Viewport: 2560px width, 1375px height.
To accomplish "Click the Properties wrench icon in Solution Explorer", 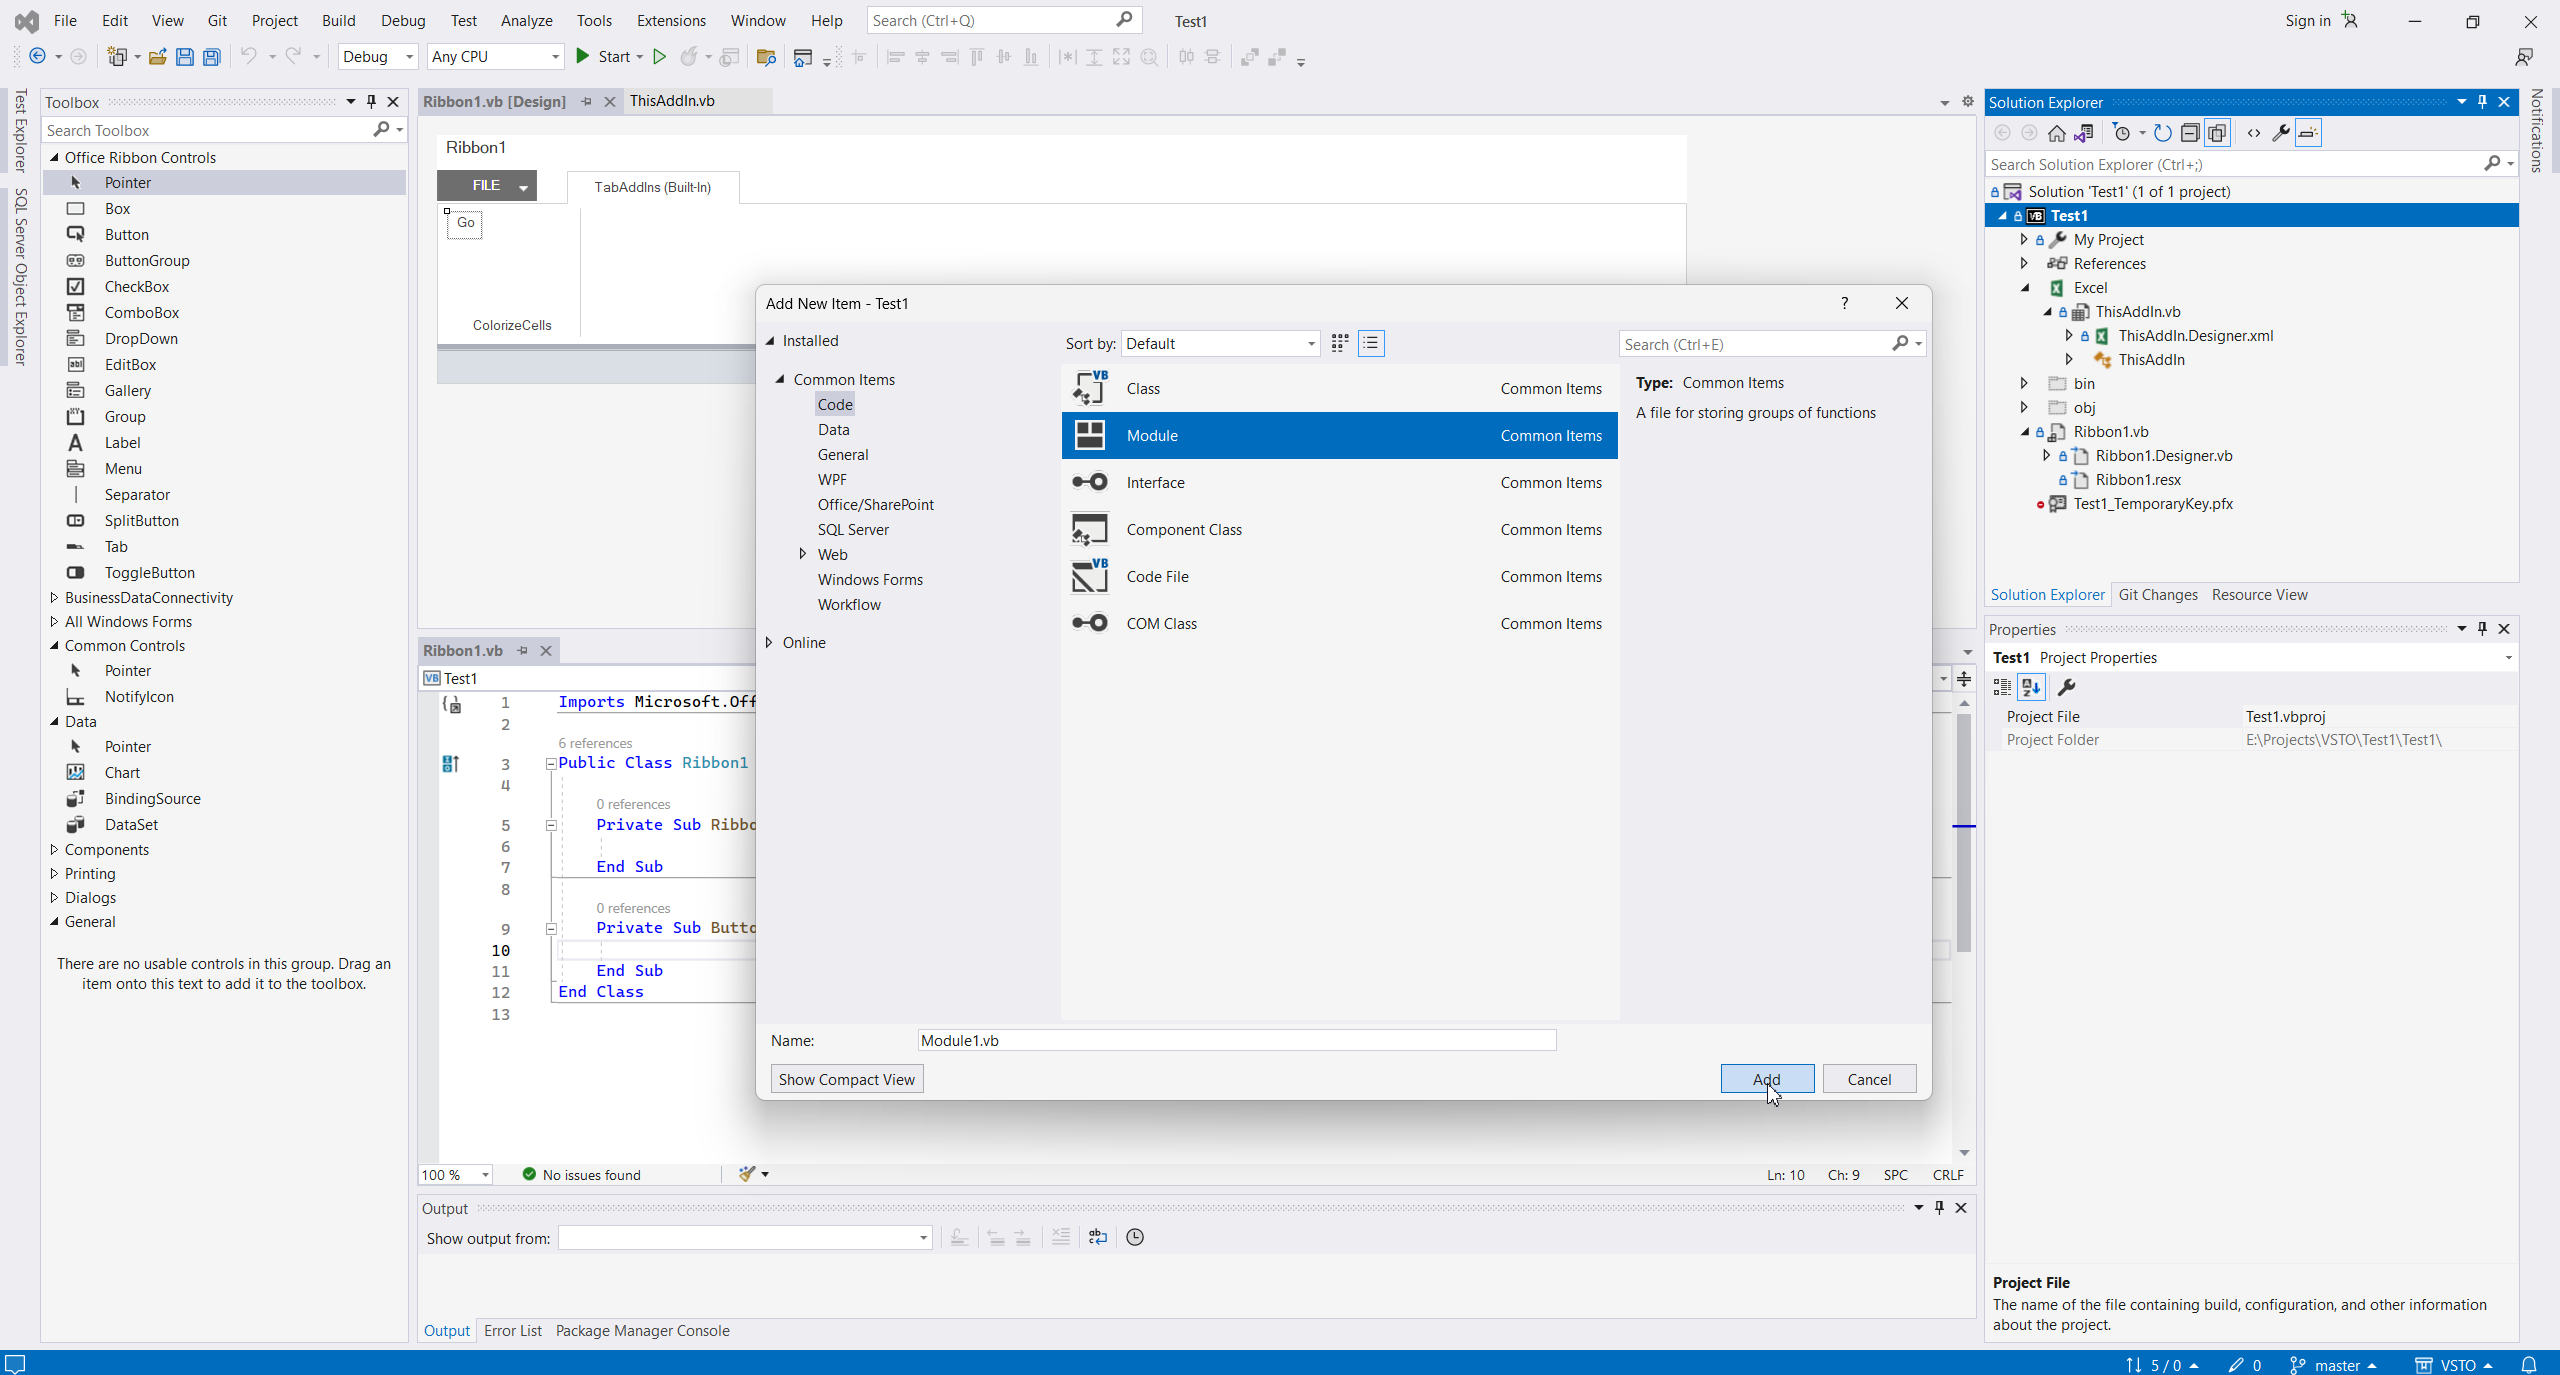I will pyautogui.click(x=2281, y=133).
